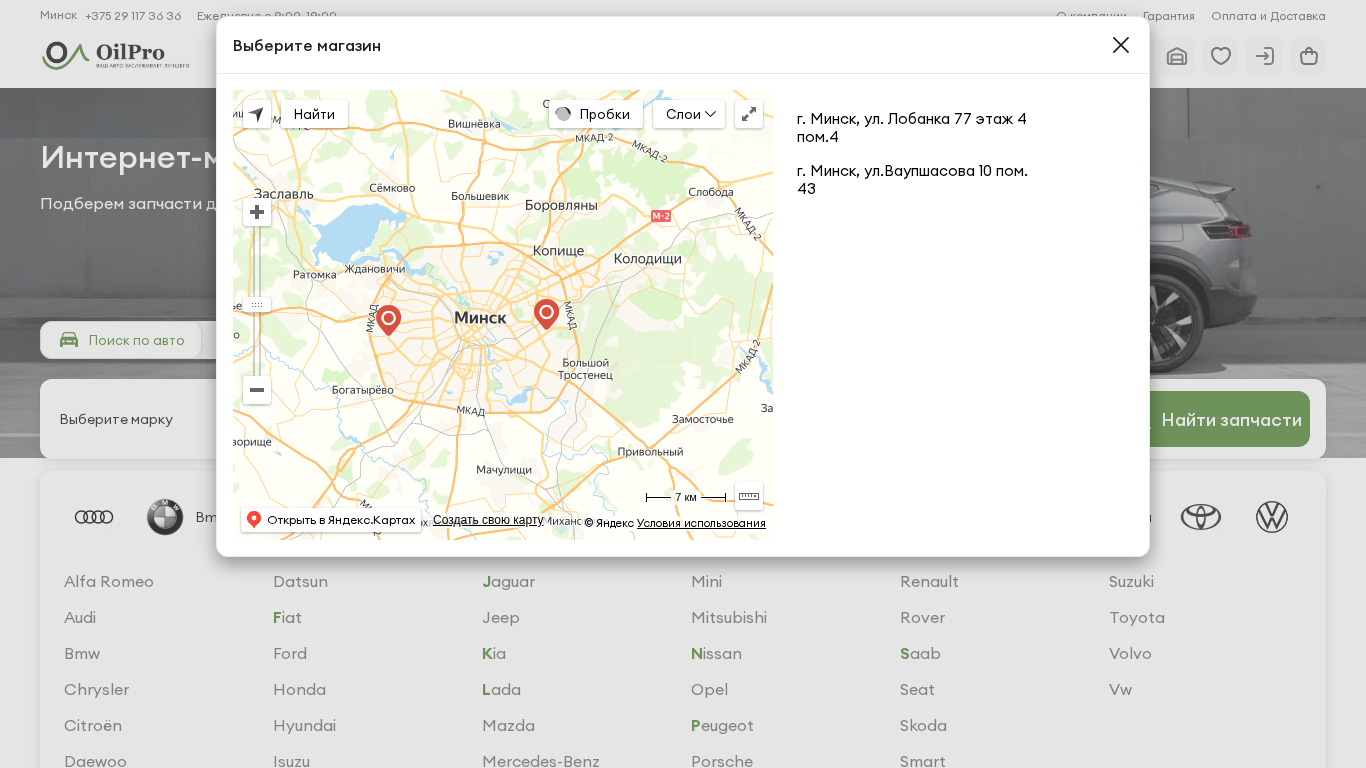Click the geolocation arrow icon on map
The height and width of the screenshot is (768, 1366).
(x=257, y=114)
